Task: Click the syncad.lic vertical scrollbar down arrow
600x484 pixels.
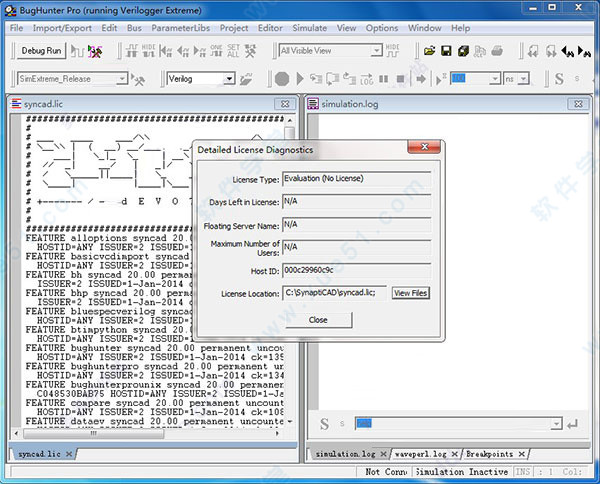Action: [x=290, y=421]
